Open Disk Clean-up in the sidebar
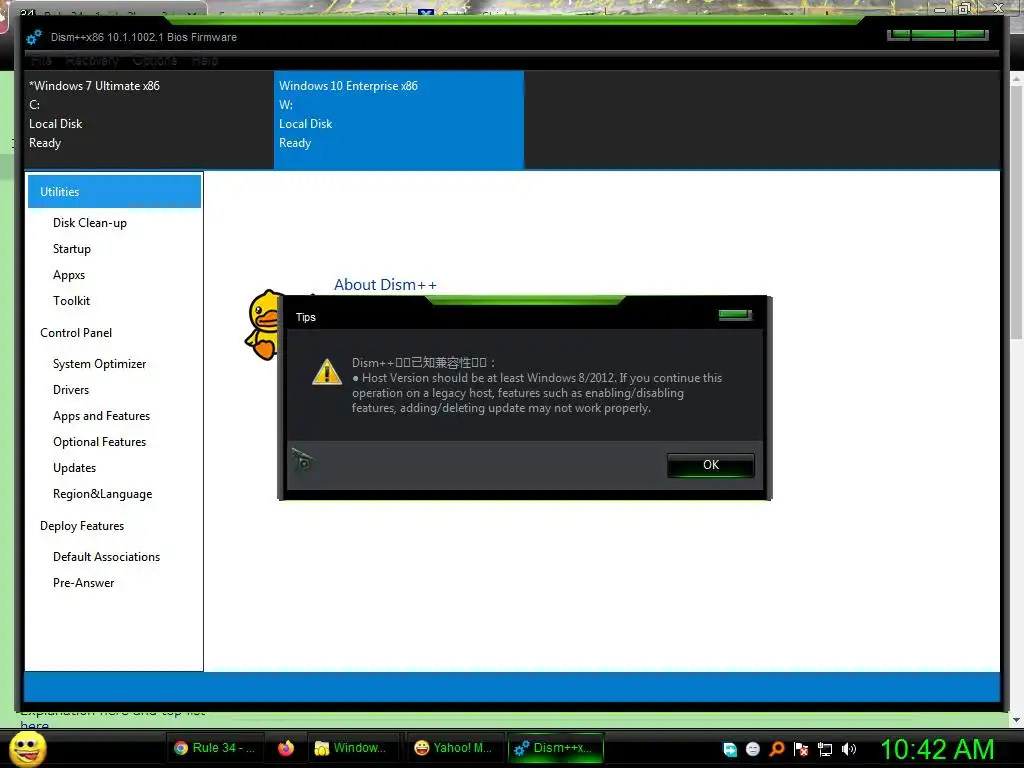The width and height of the screenshot is (1024, 768). point(89,223)
